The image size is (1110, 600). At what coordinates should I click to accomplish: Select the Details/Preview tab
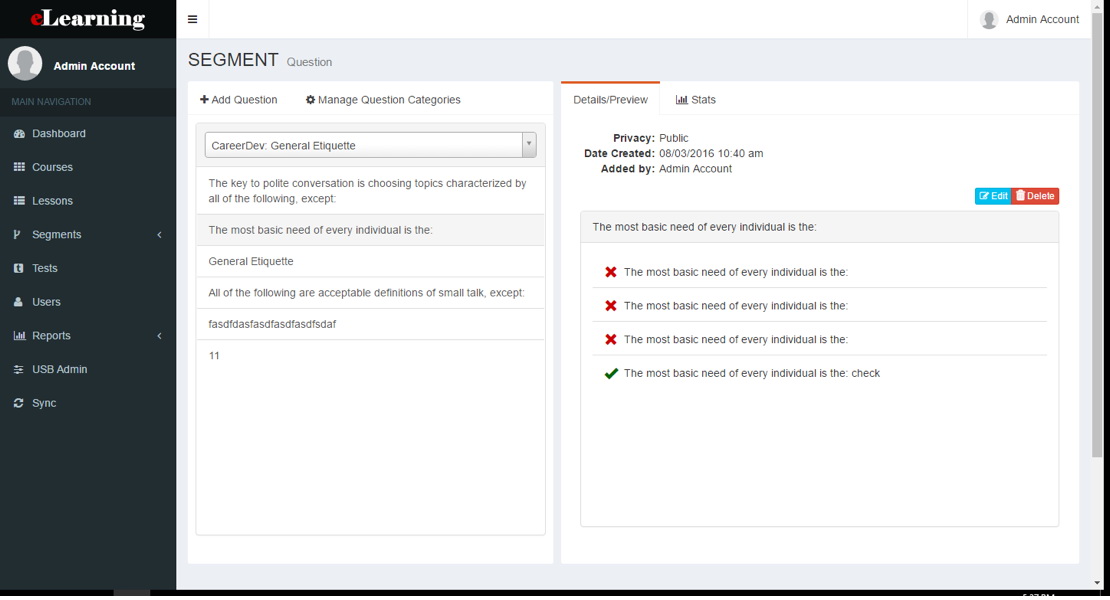point(610,99)
